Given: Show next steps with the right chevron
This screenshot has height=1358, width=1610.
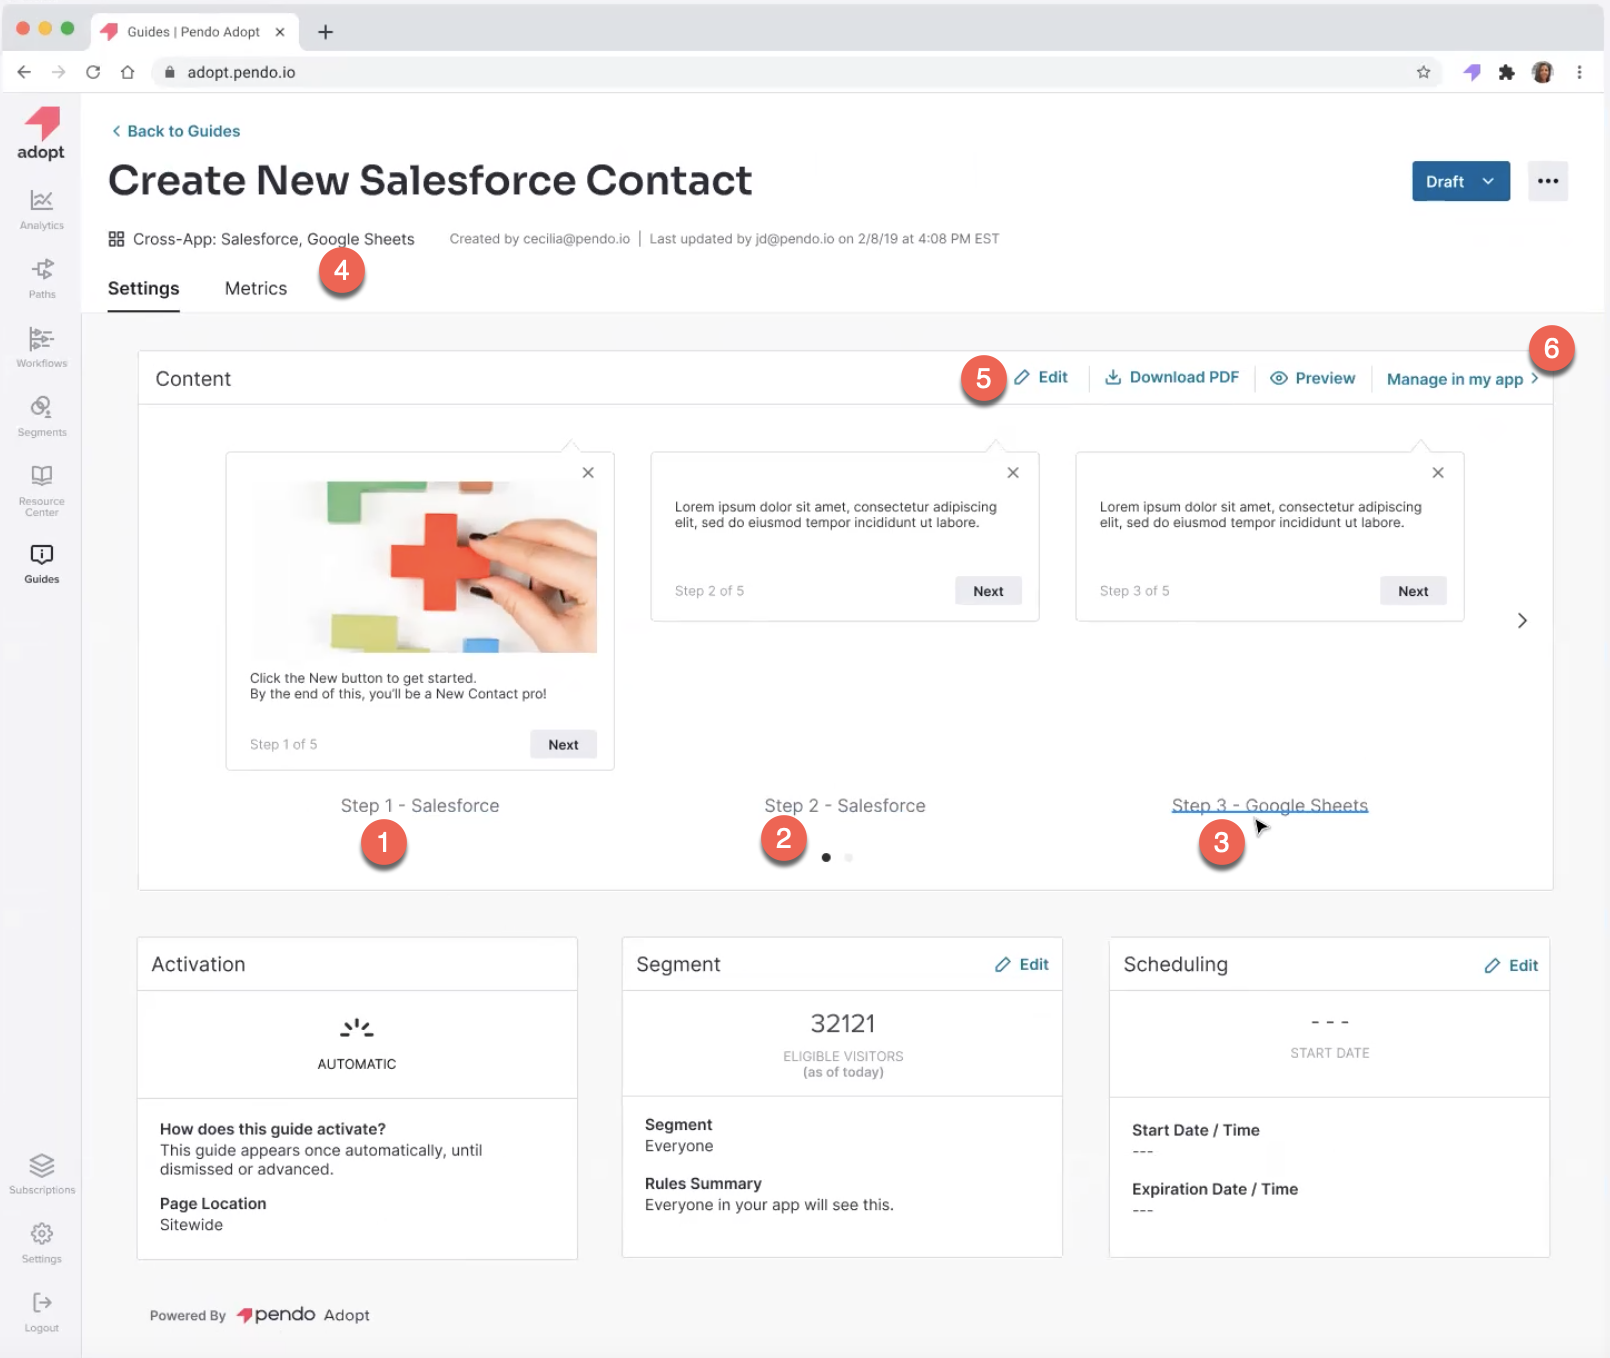Looking at the screenshot, I should click(x=1522, y=621).
